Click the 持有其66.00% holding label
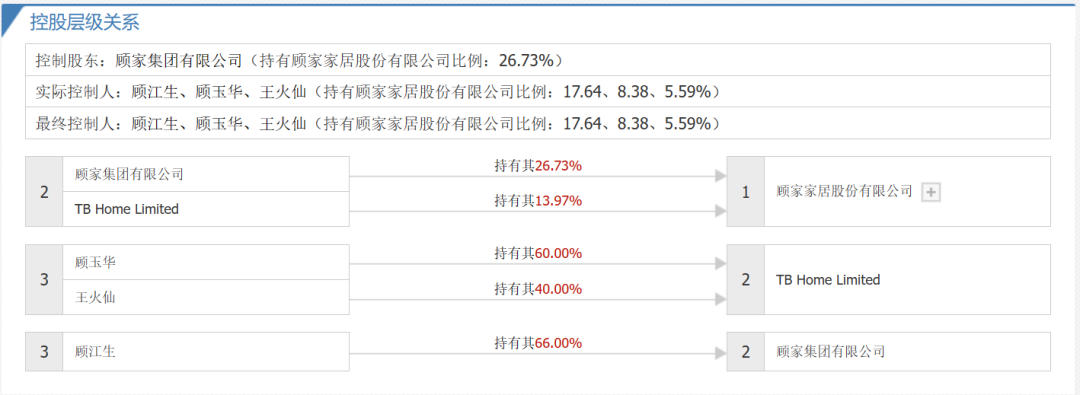Screen dimensions: 1080x395 538,343
